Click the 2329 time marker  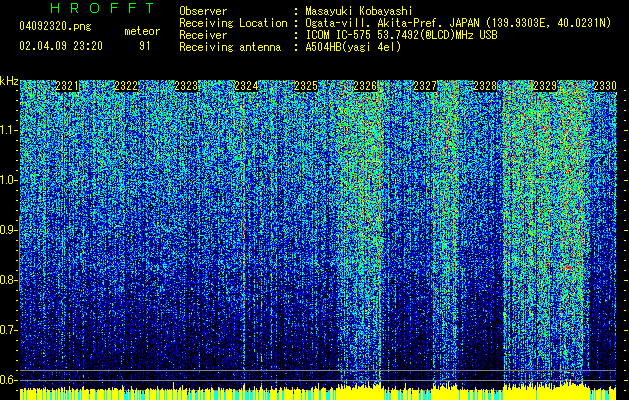click(545, 86)
